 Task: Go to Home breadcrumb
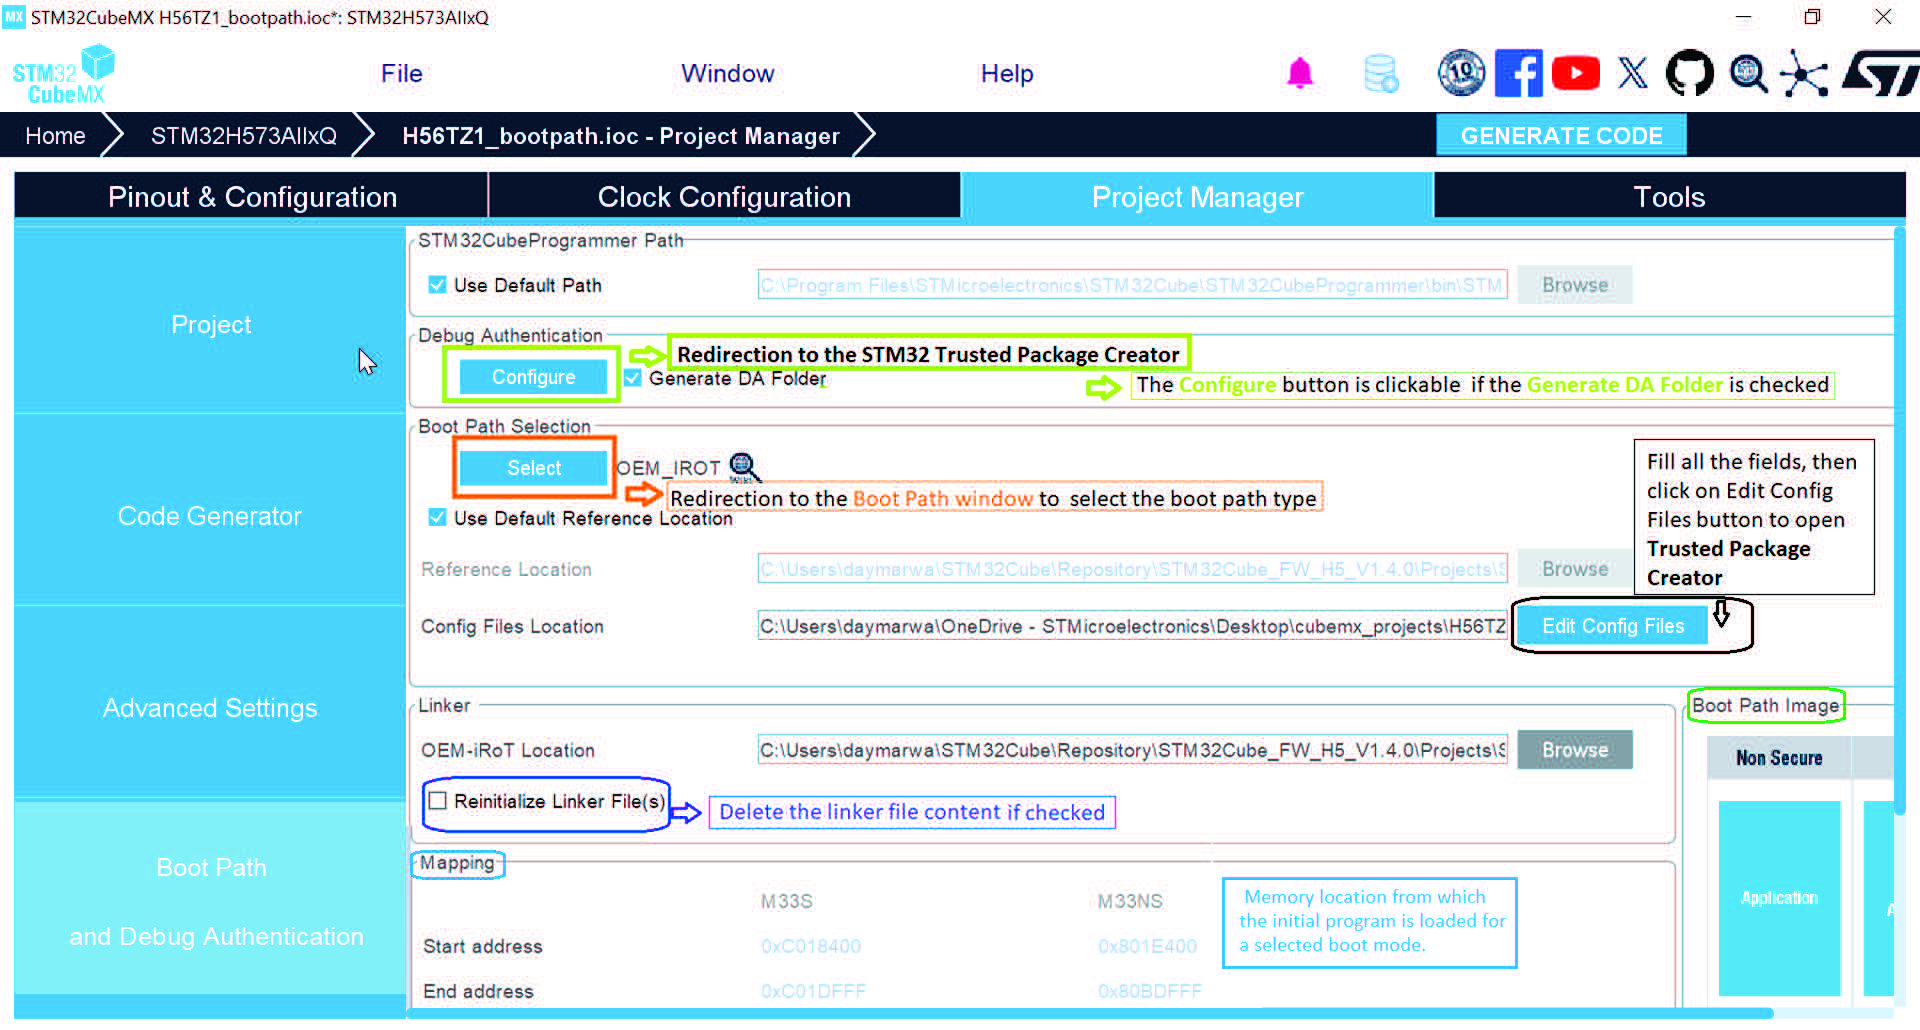[55, 136]
